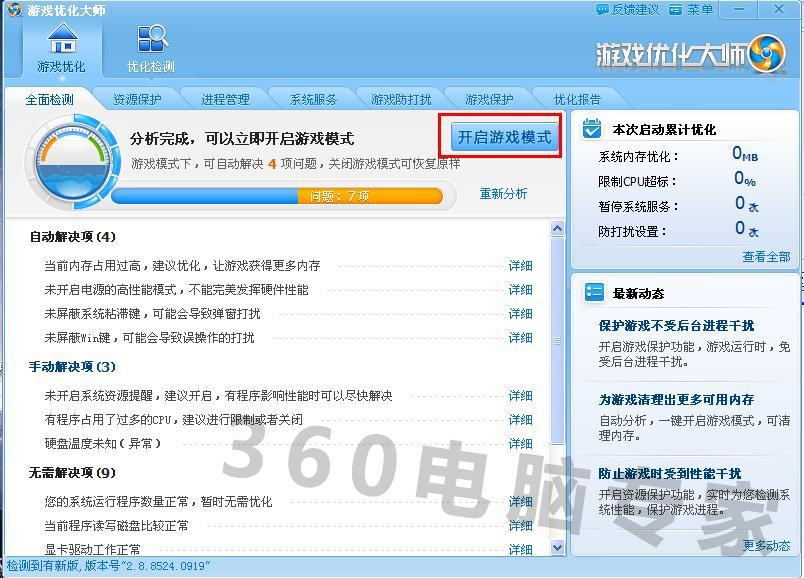Viewport: 804px width, 578px height.
Task: Click the 重新分析 link
Action: (503, 193)
